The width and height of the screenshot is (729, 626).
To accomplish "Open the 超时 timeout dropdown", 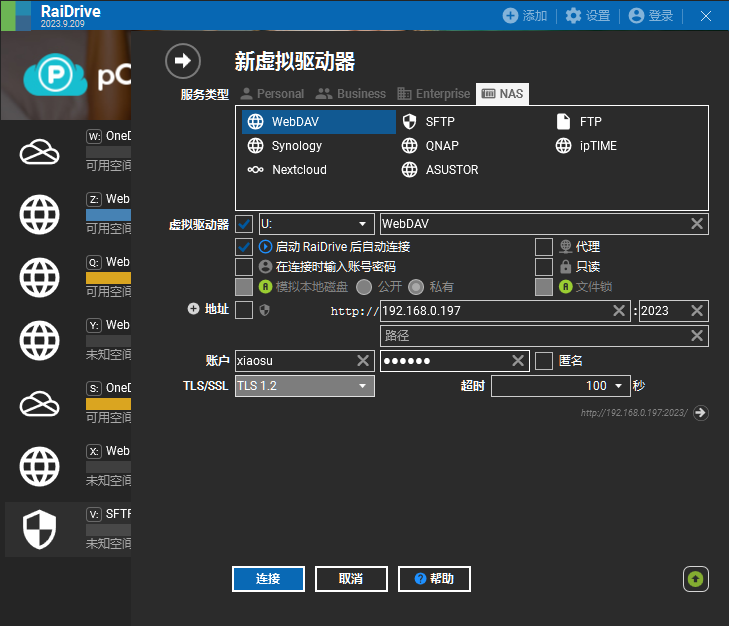I will click(620, 386).
